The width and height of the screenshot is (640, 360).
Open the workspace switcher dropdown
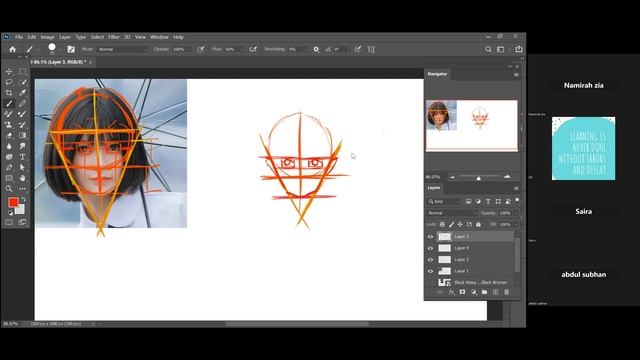[501, 49]
